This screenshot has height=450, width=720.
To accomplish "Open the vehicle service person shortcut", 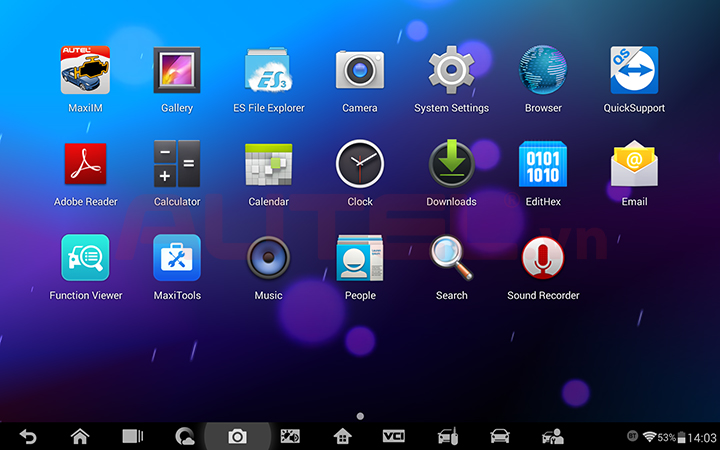I will tap(553, 436).
